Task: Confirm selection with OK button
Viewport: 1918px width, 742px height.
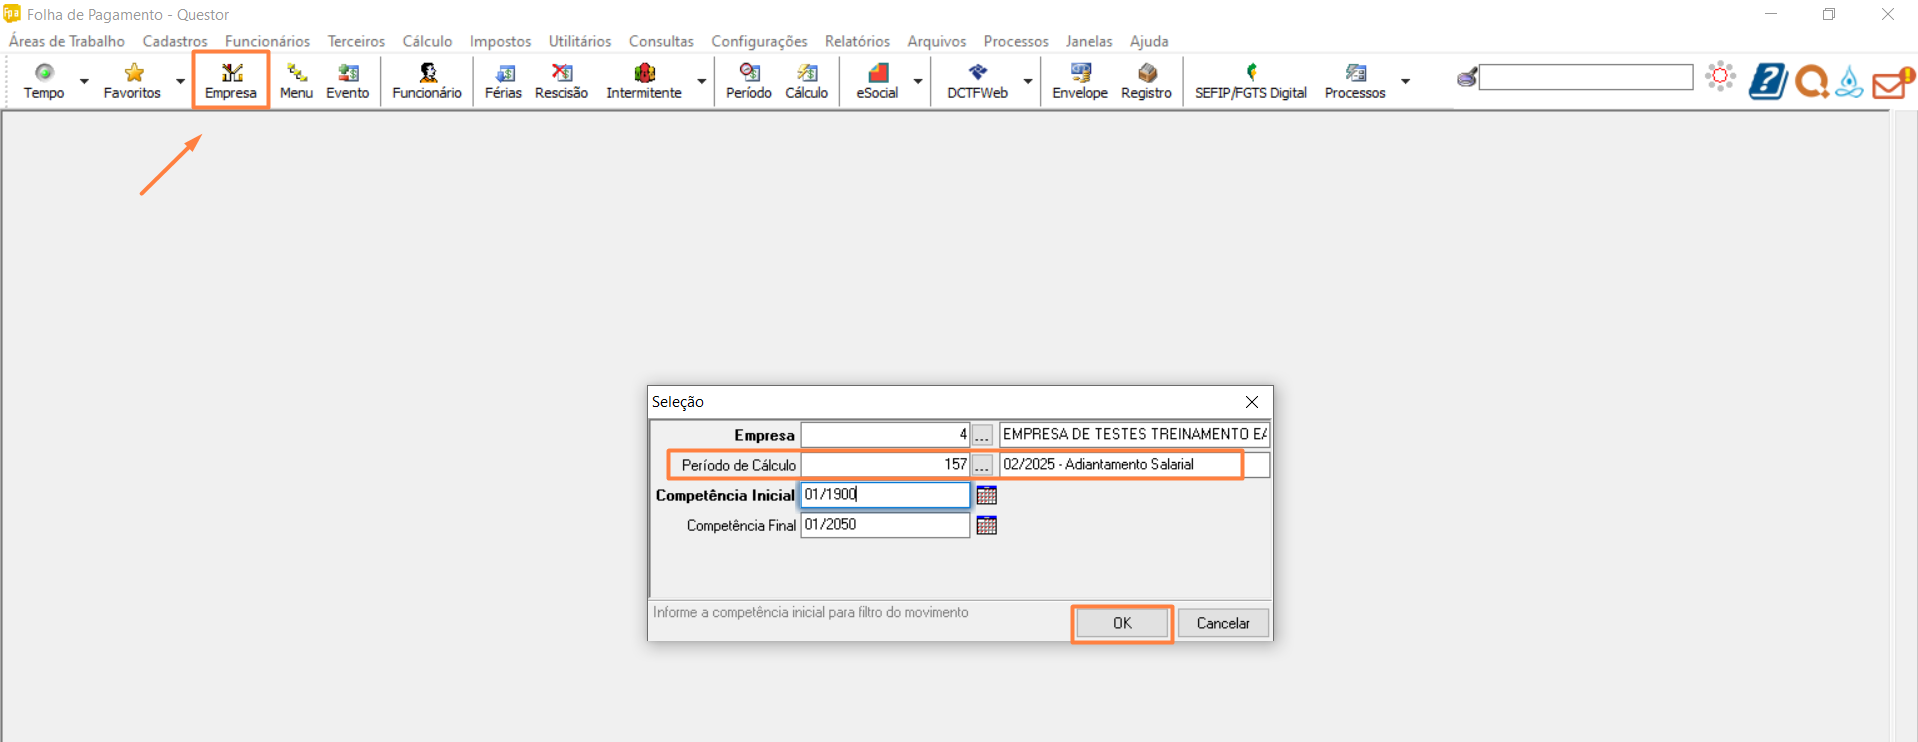Action: coord(1122,623)
